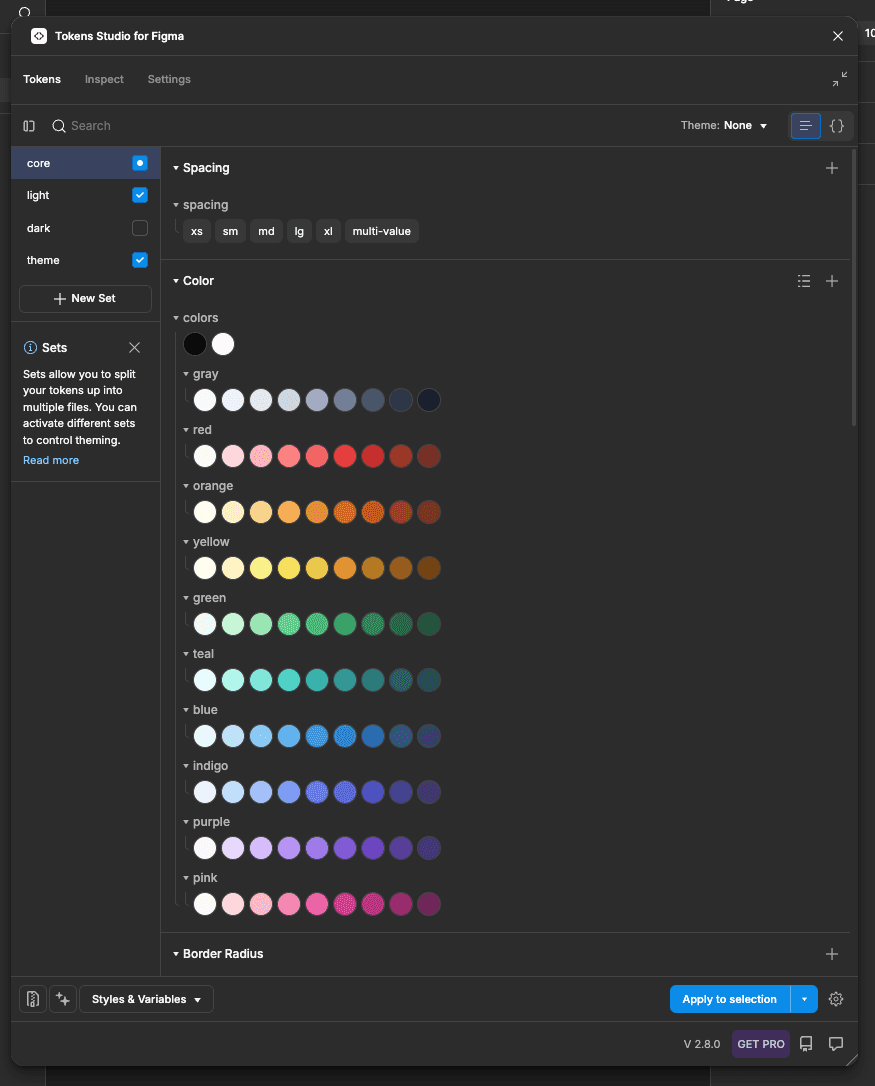Click the tokens list vertical scrollbar

[854, 287]
